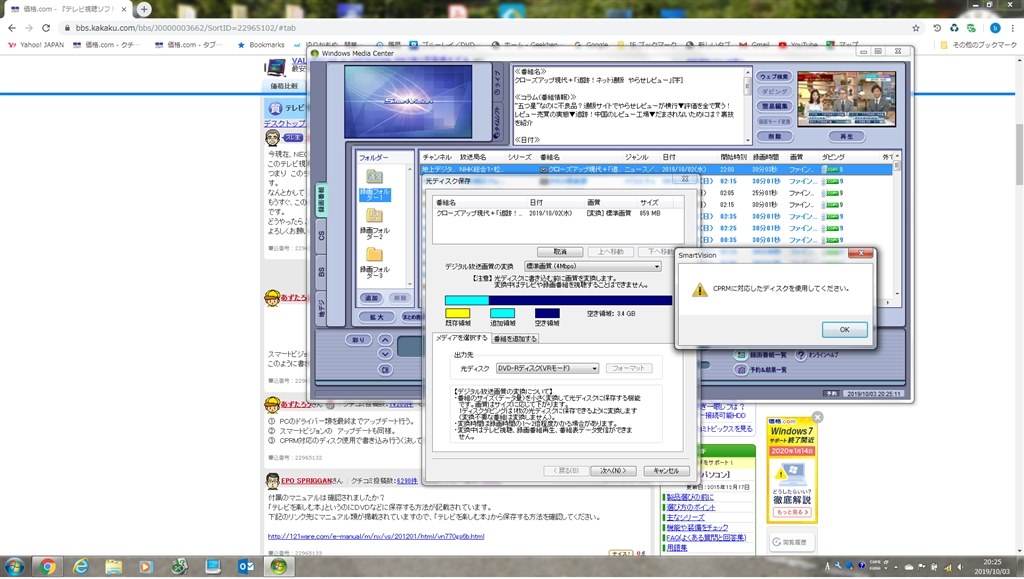Click the volume speaker icon in the system tray
Image resolution: width=1024 pixels, height=579 pixels.
[961, 567]
